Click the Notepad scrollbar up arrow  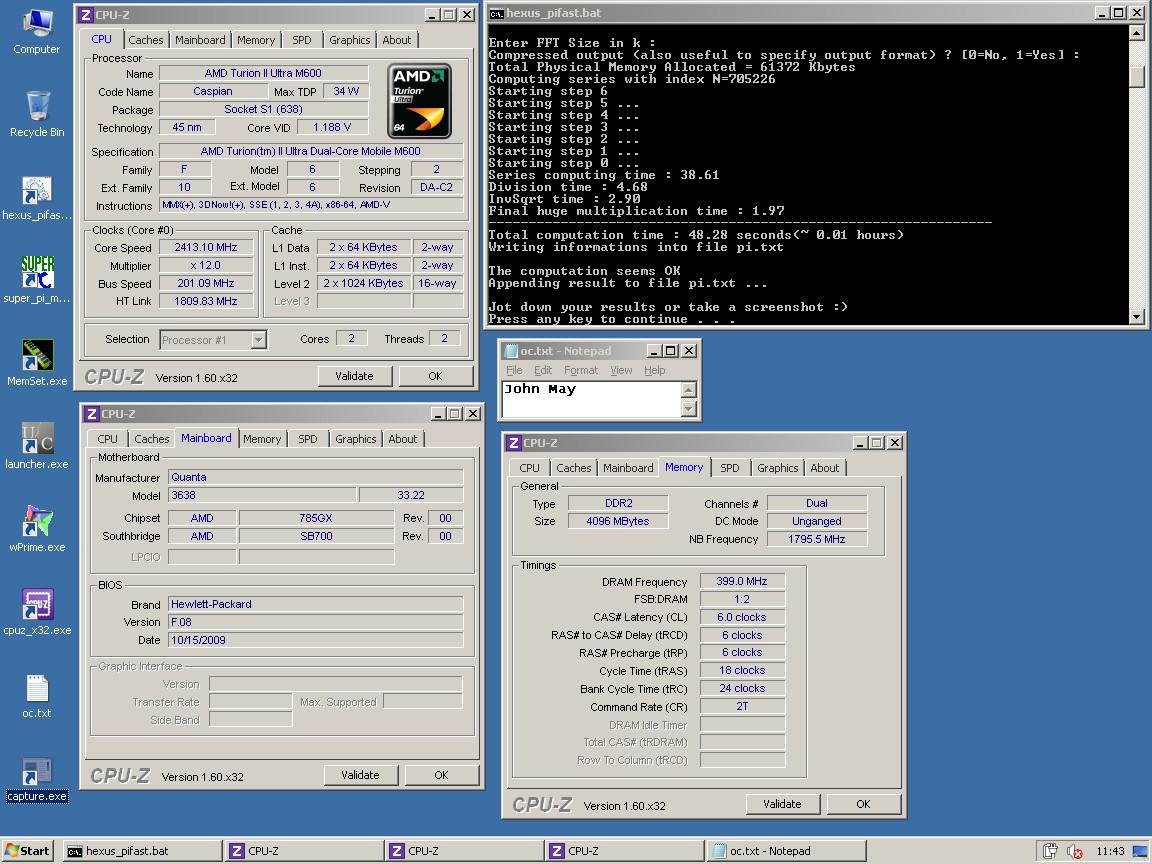point(688,389)
